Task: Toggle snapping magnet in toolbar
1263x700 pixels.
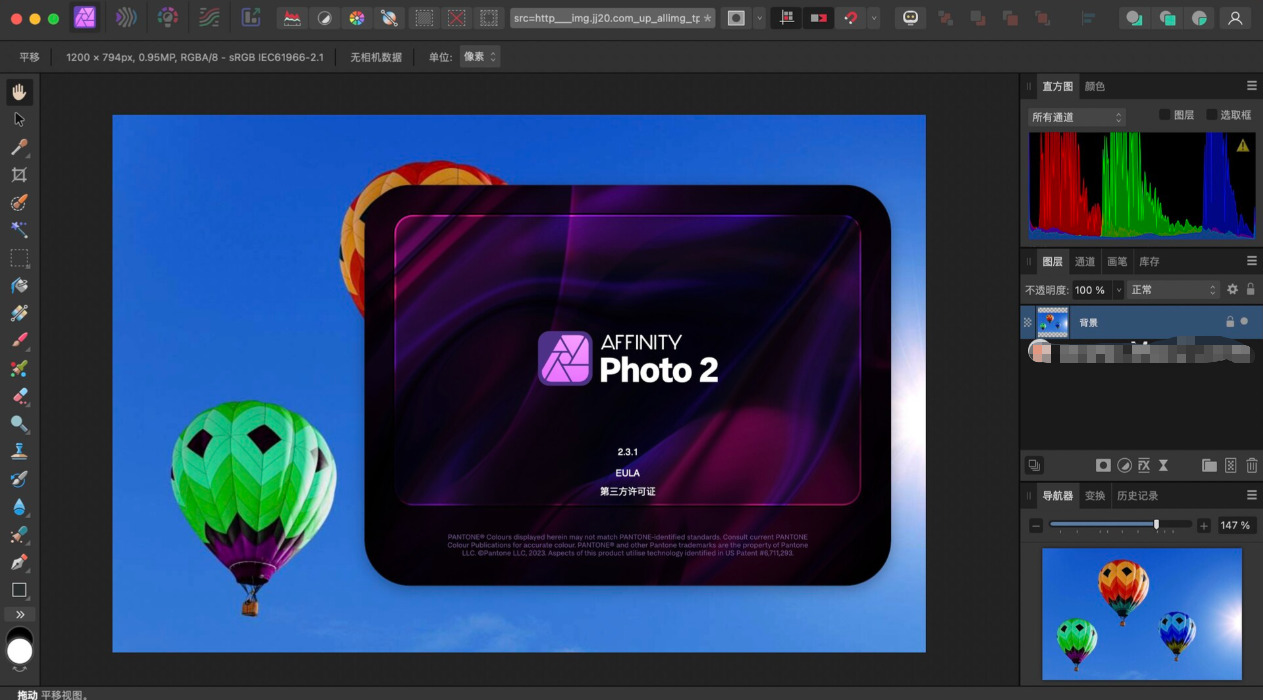Action: pyautogui.click(x=851, y=18)
